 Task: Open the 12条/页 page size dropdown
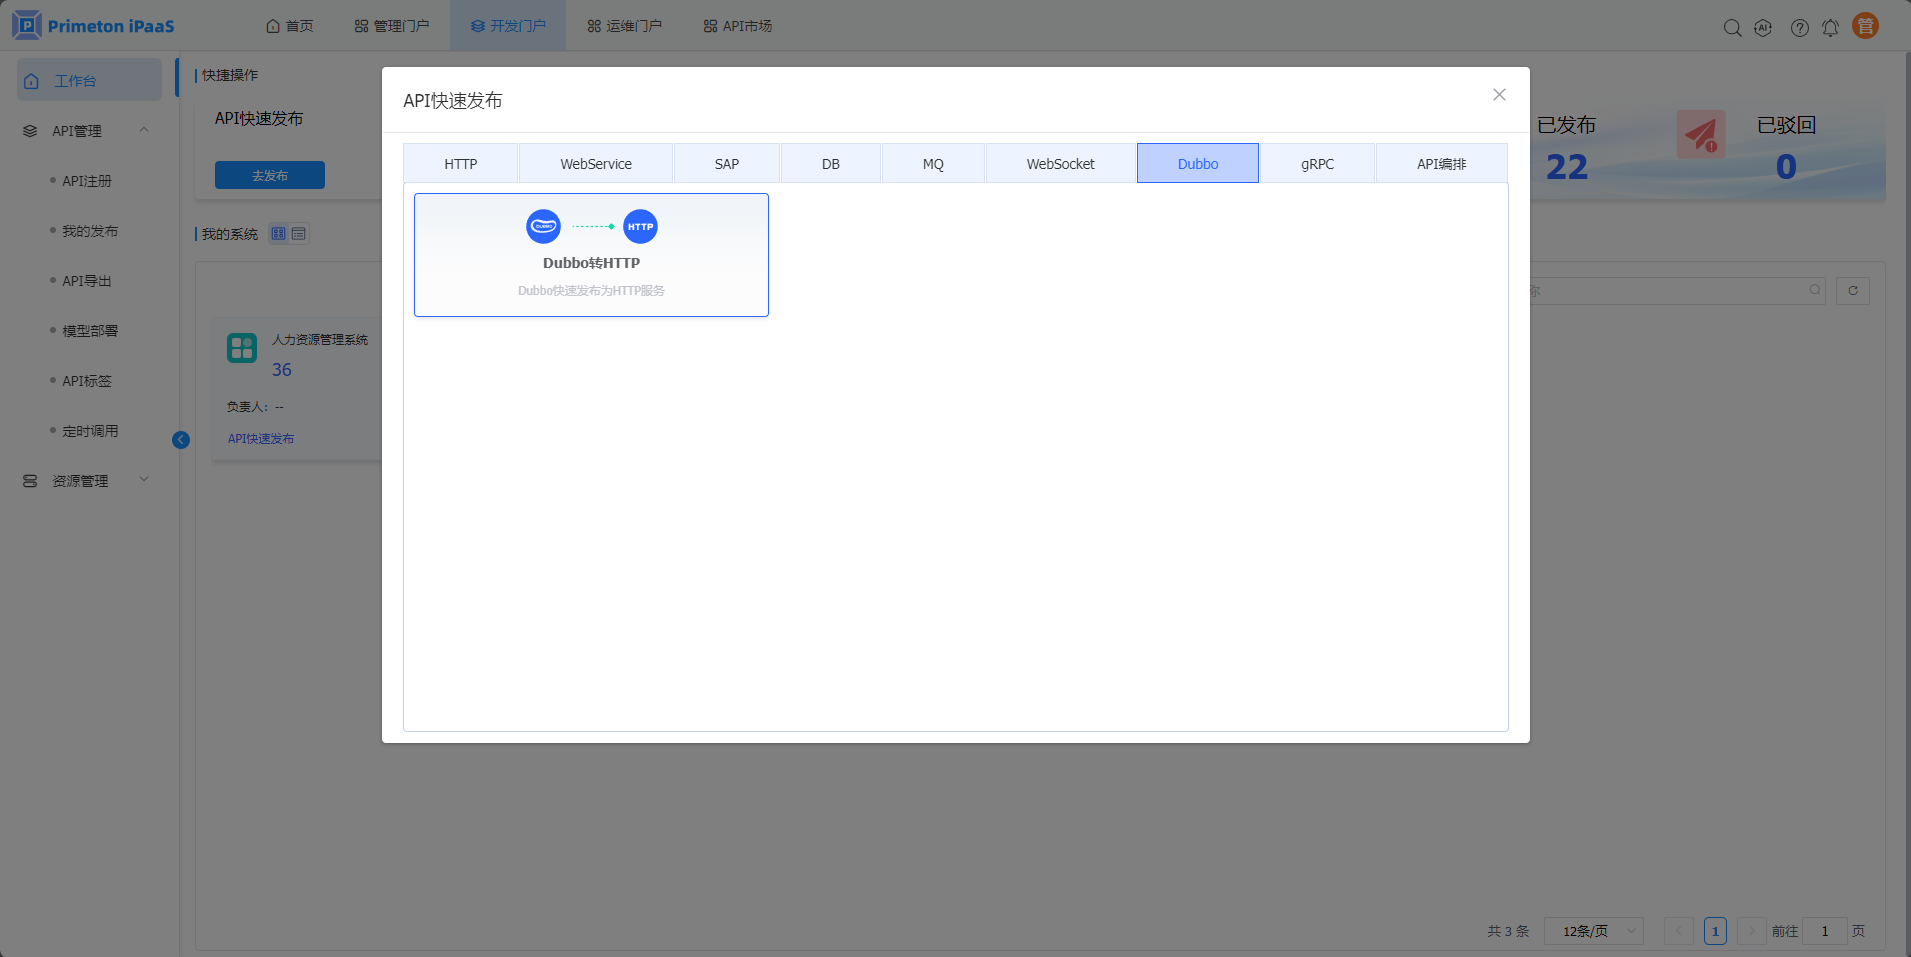1593,931
